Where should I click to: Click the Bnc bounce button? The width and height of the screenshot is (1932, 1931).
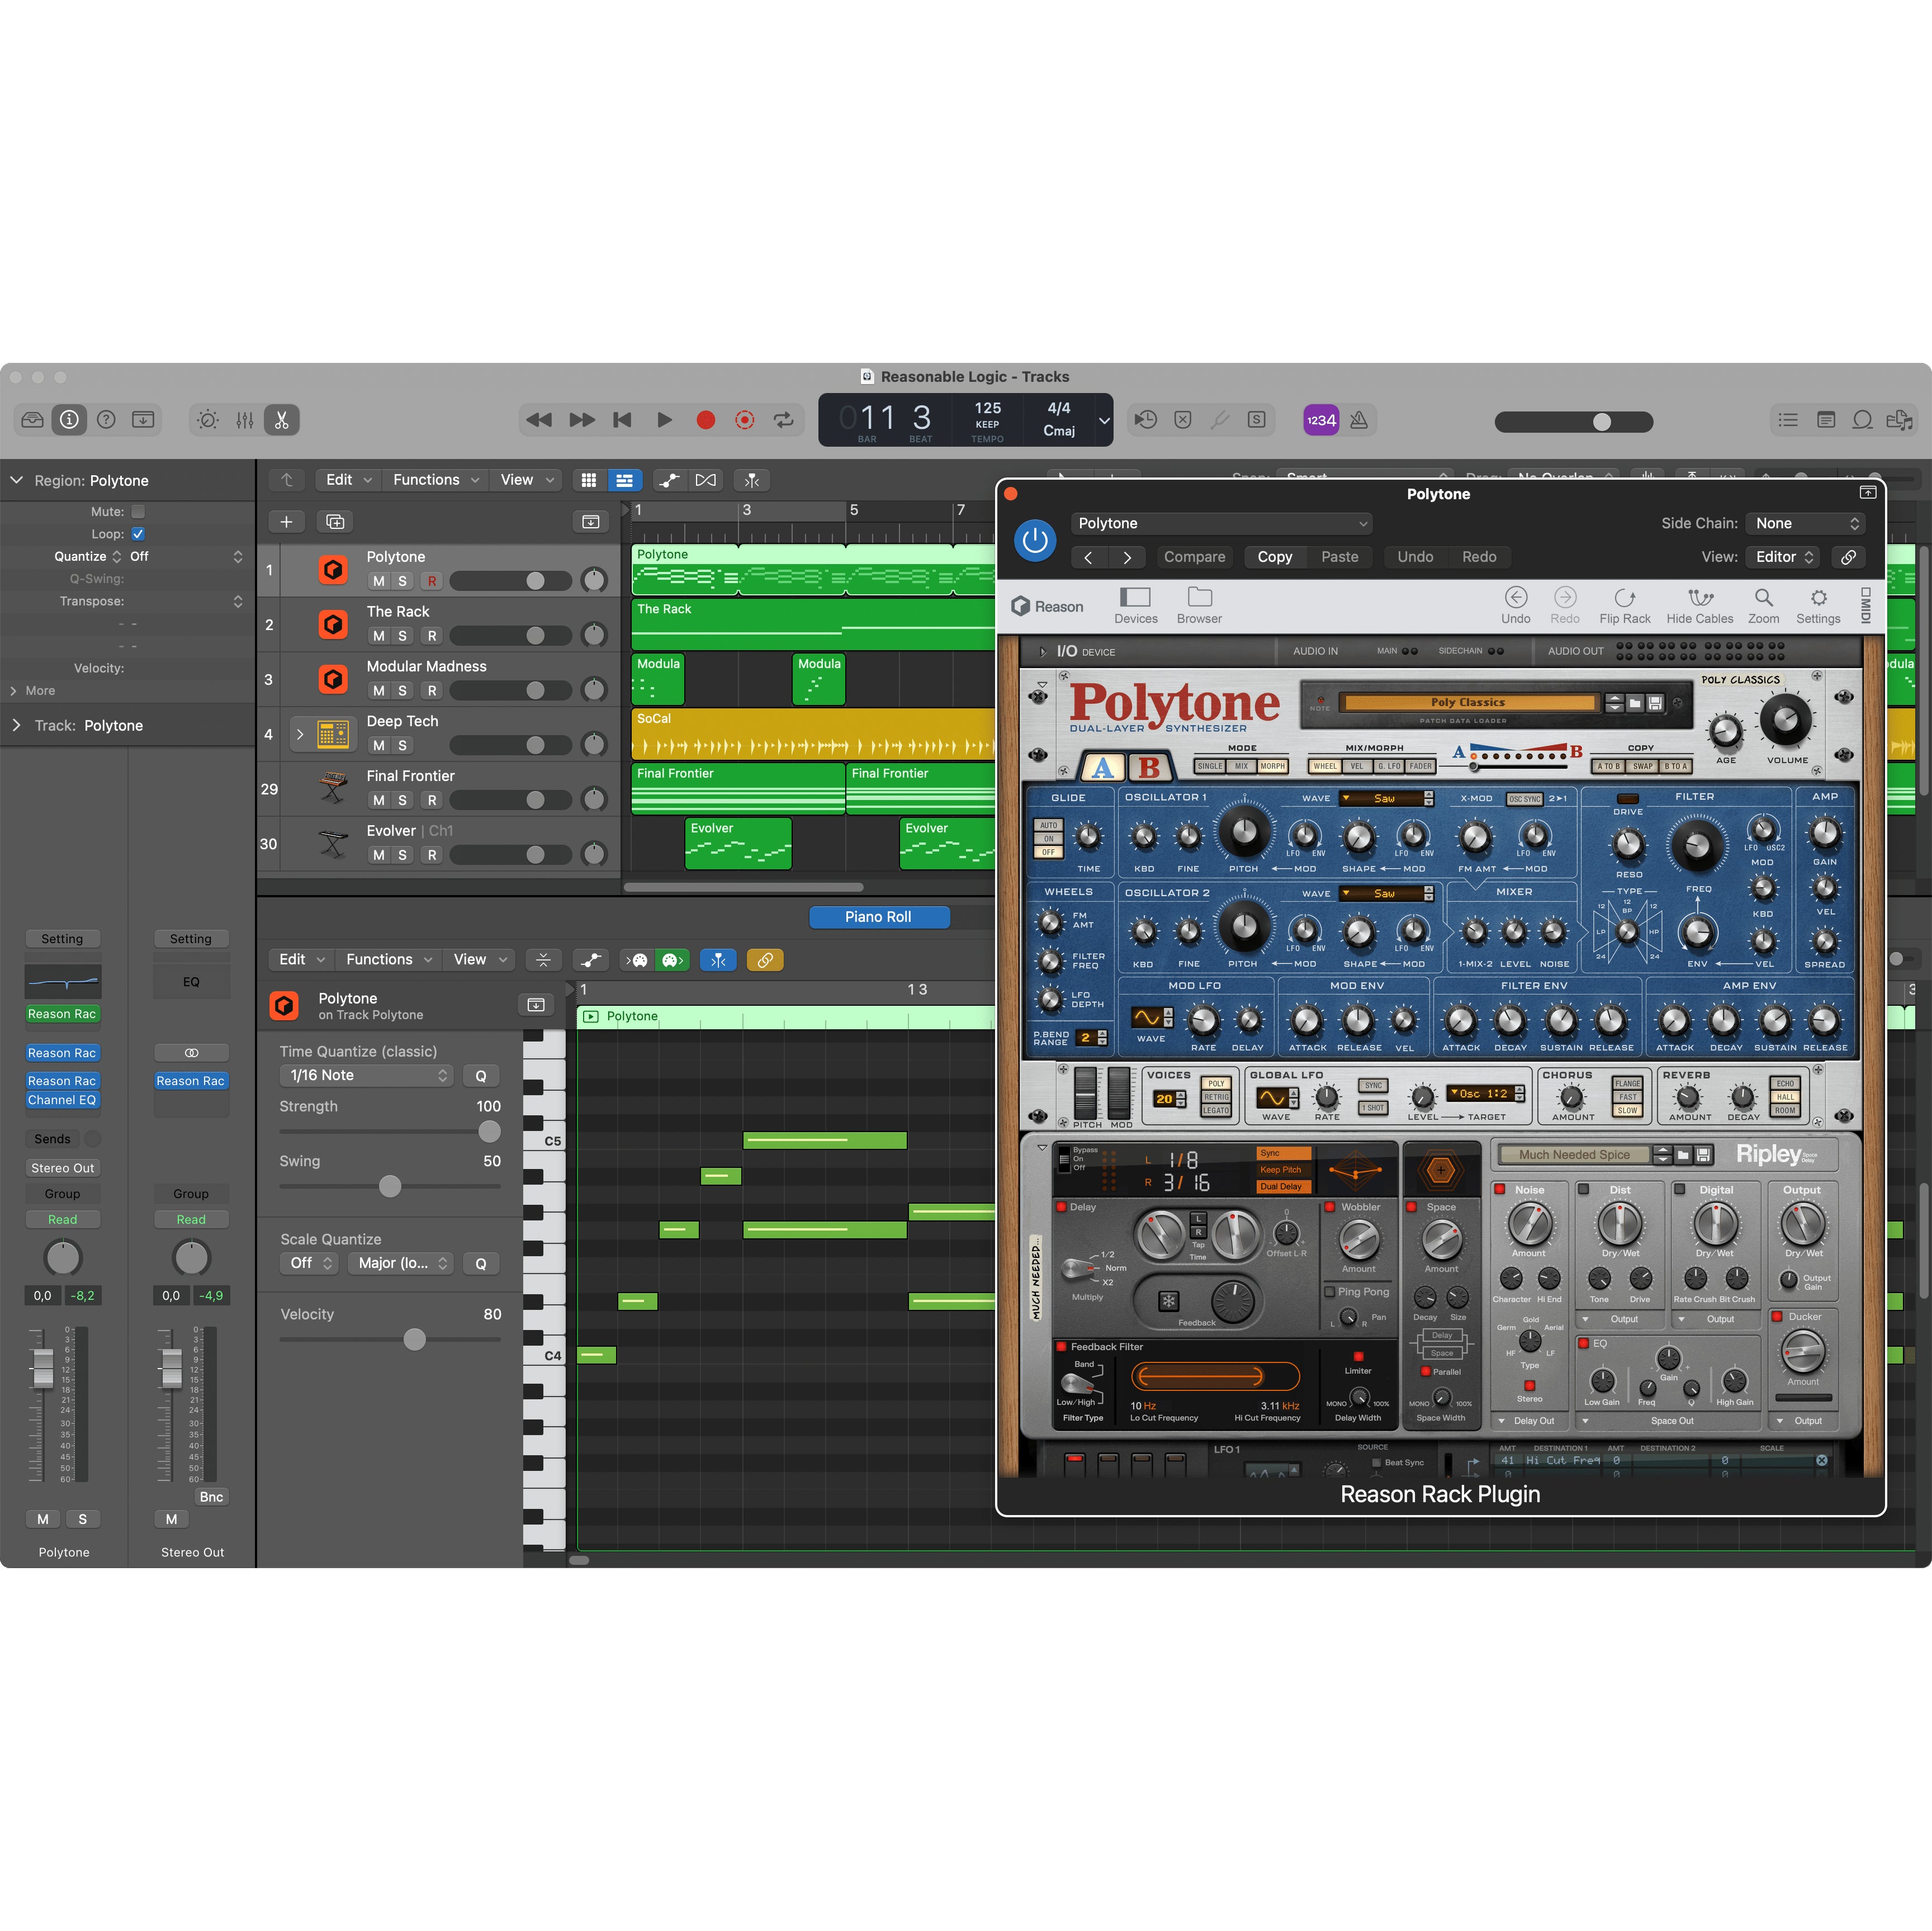point(211,1497)
